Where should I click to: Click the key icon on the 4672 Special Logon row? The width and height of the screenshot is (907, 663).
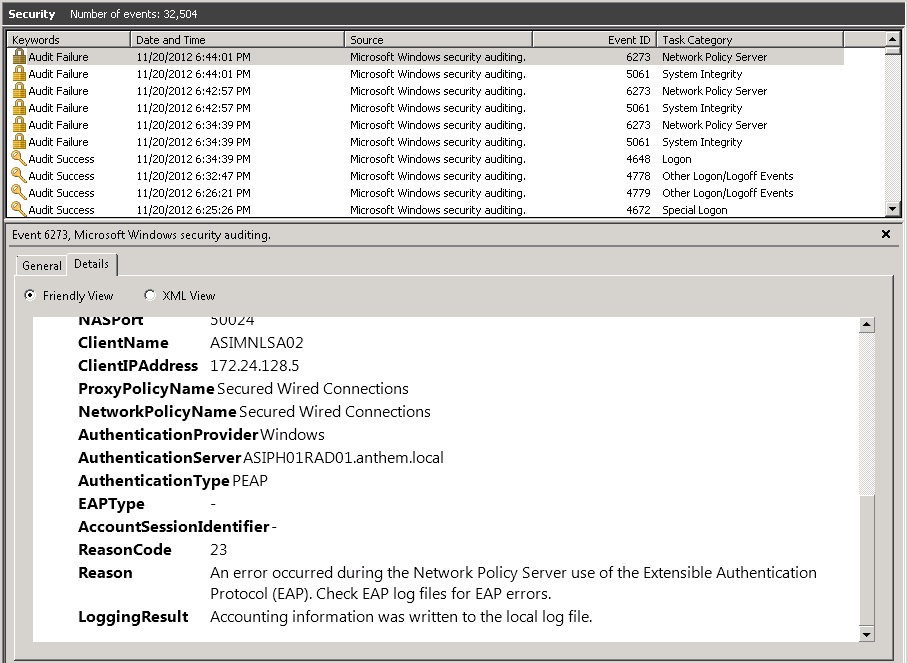coord(19,209)
